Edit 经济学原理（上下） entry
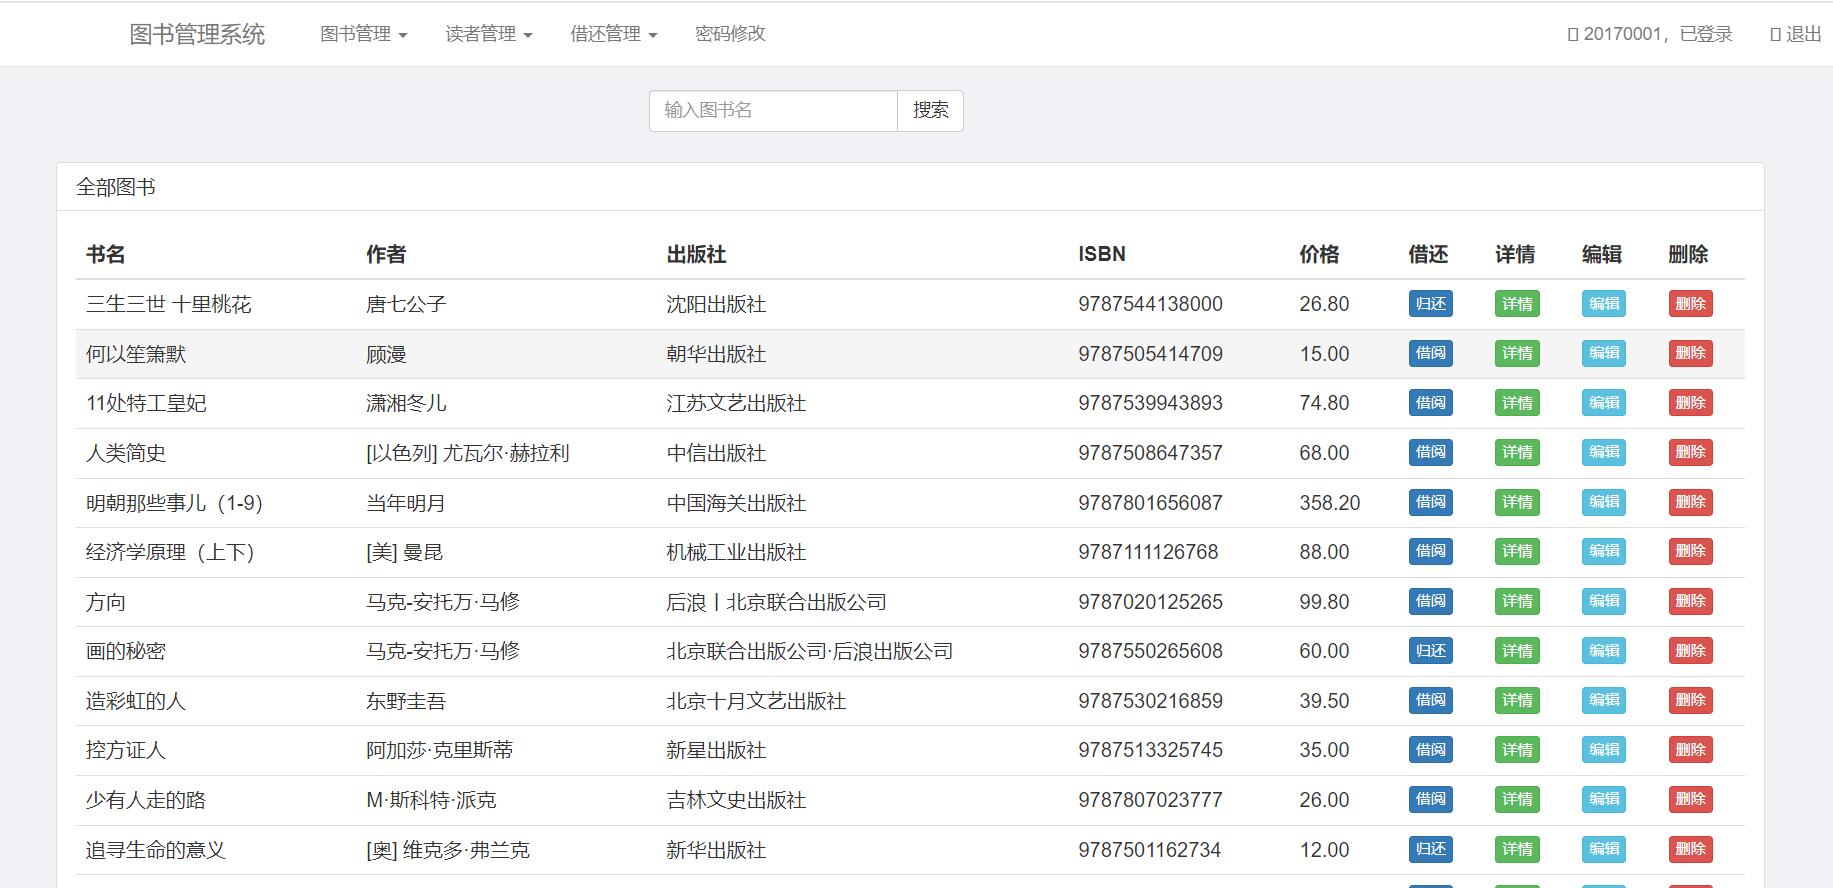This screenshot has width=1833, height=888. click(x=1604, y=551)
